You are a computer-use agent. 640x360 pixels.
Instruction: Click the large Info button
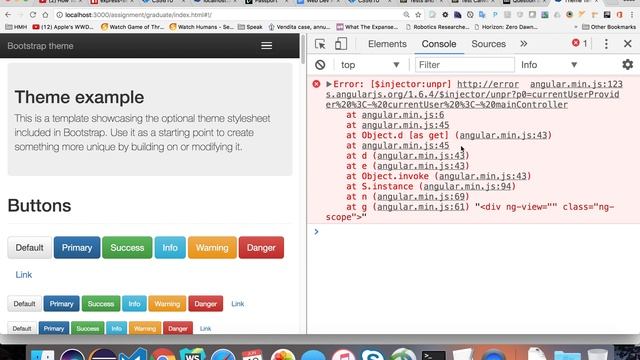tap(170, 248)
